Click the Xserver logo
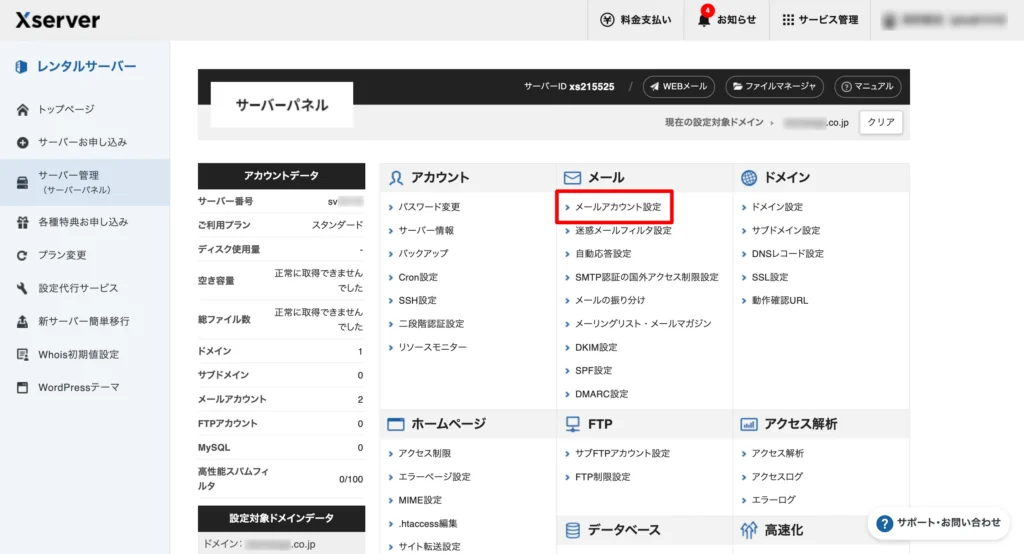The image size is (1024, 554). pyautogui.click(x=56, y=20)
